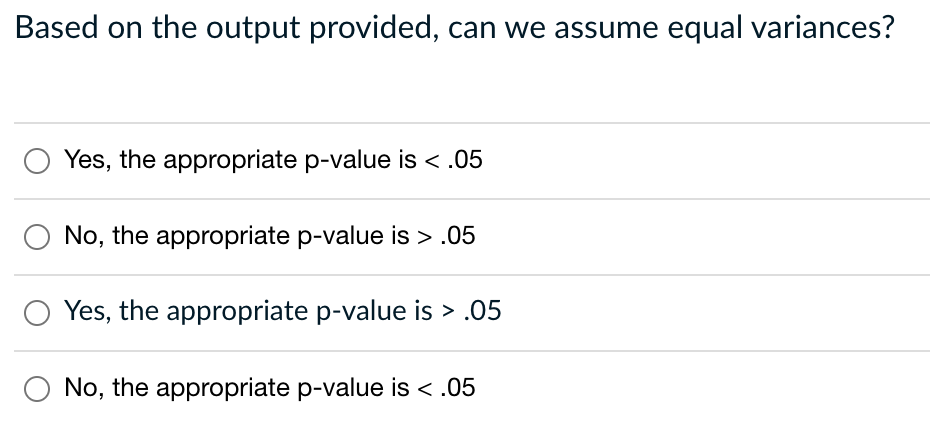This screenshot has width=930, height=438.
Task: Click the question text about equal variances
Action: click(454, 28)
